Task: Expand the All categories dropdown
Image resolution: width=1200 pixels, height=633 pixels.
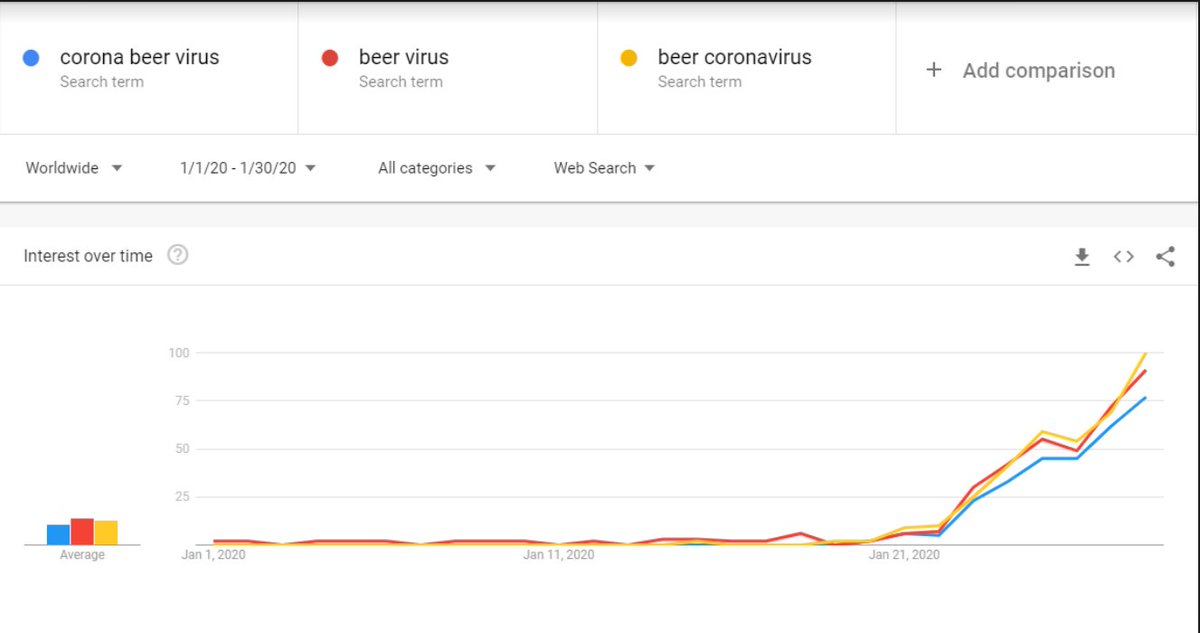Action: click(437, 168)
